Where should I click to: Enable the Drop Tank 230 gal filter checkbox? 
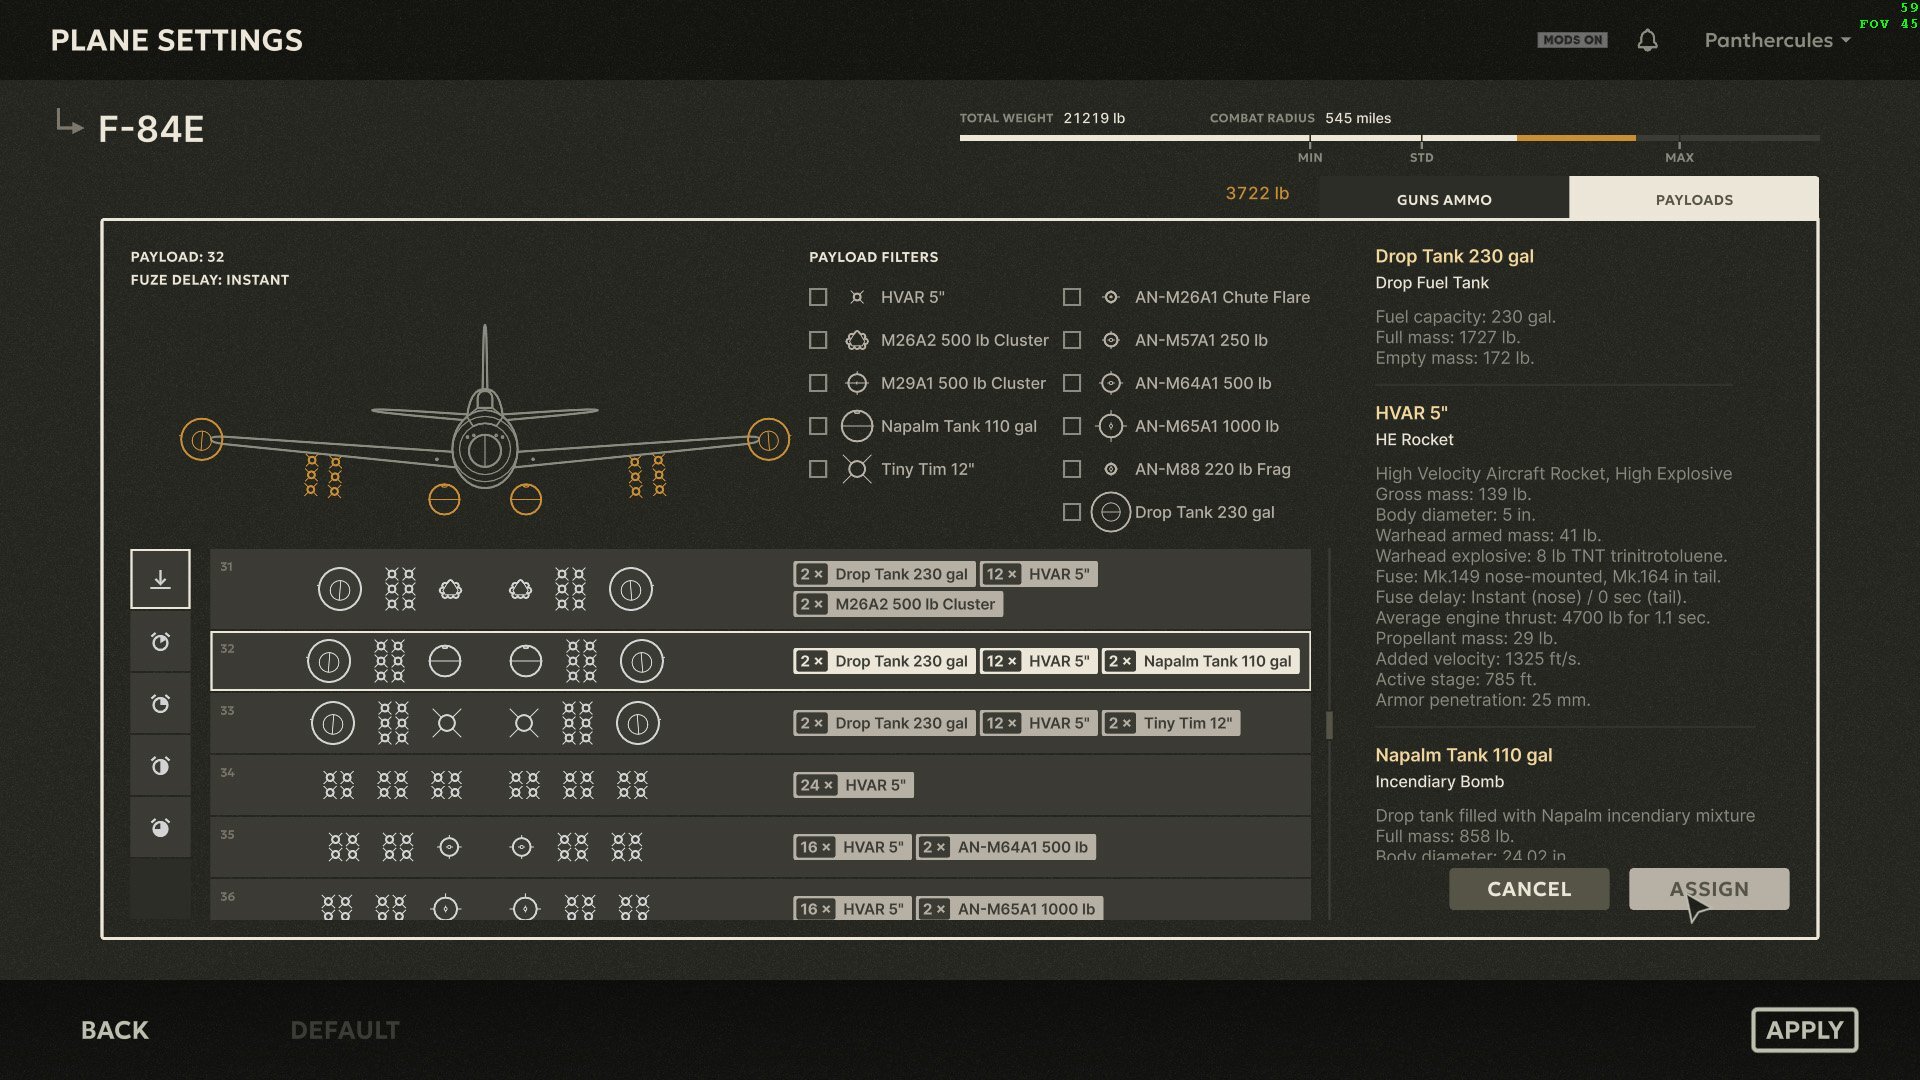(1072, 512)
